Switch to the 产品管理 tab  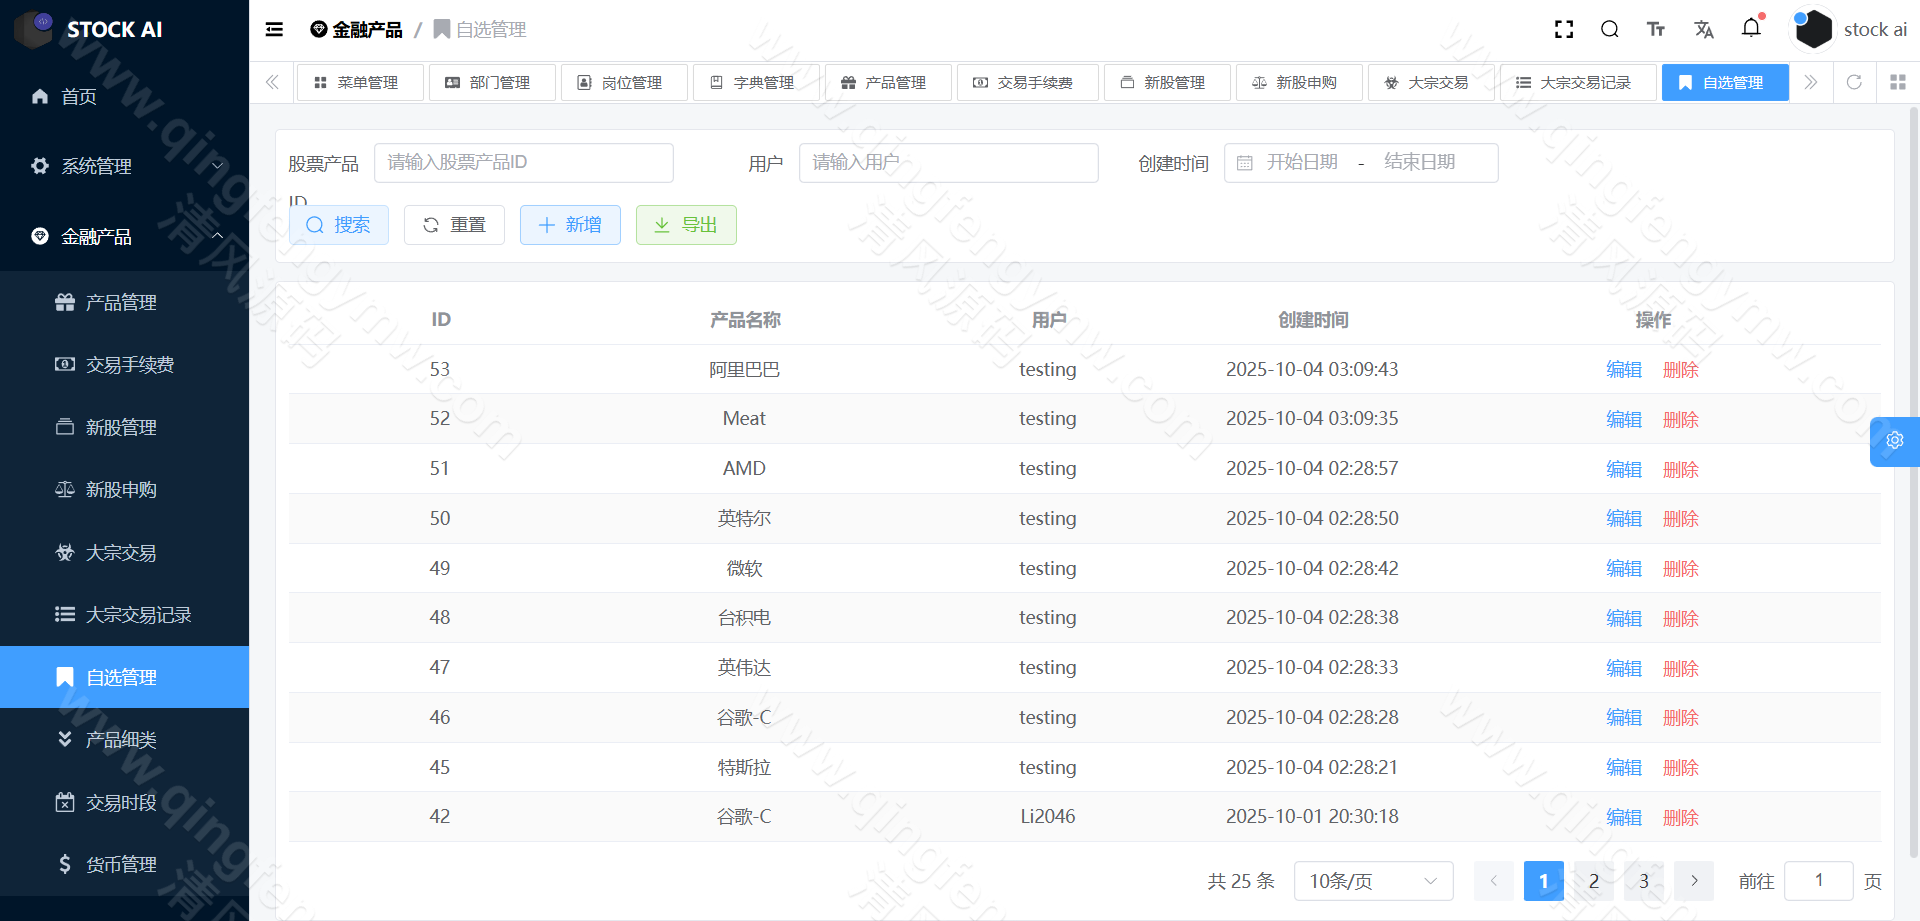[888, 82]
